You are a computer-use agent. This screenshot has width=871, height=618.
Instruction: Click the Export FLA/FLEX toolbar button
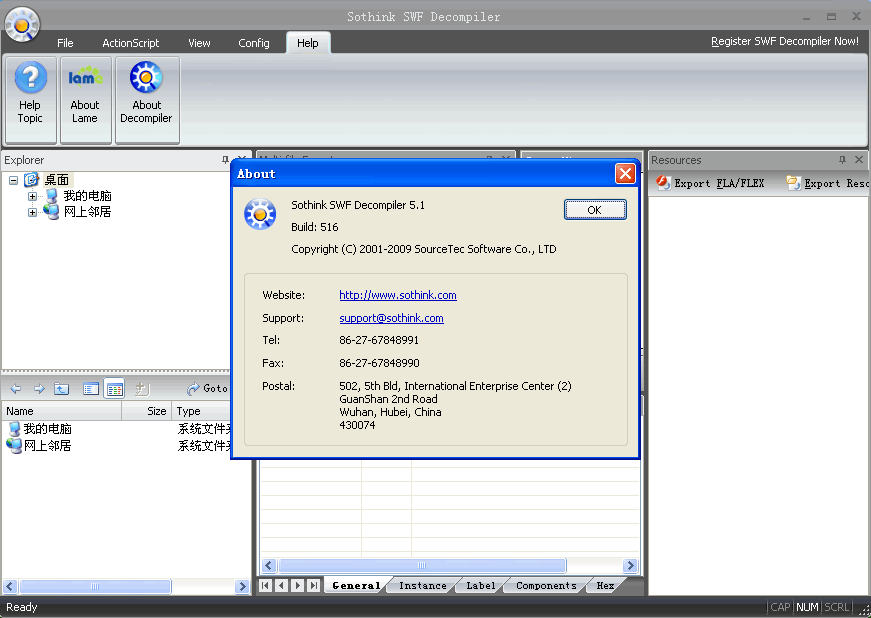tap(710, 183)
